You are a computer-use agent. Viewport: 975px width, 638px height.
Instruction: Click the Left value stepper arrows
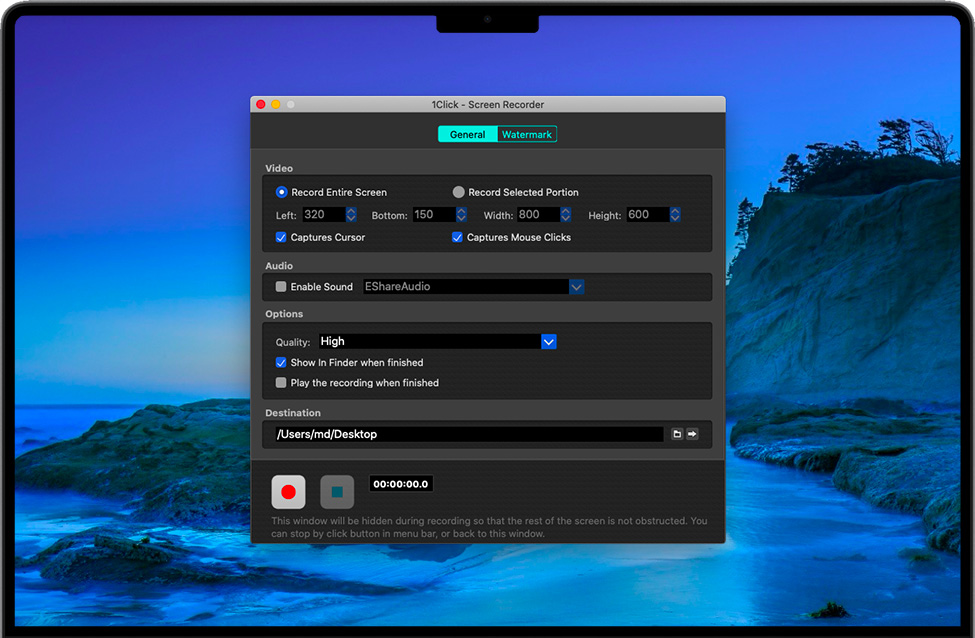tap(351, 215)
